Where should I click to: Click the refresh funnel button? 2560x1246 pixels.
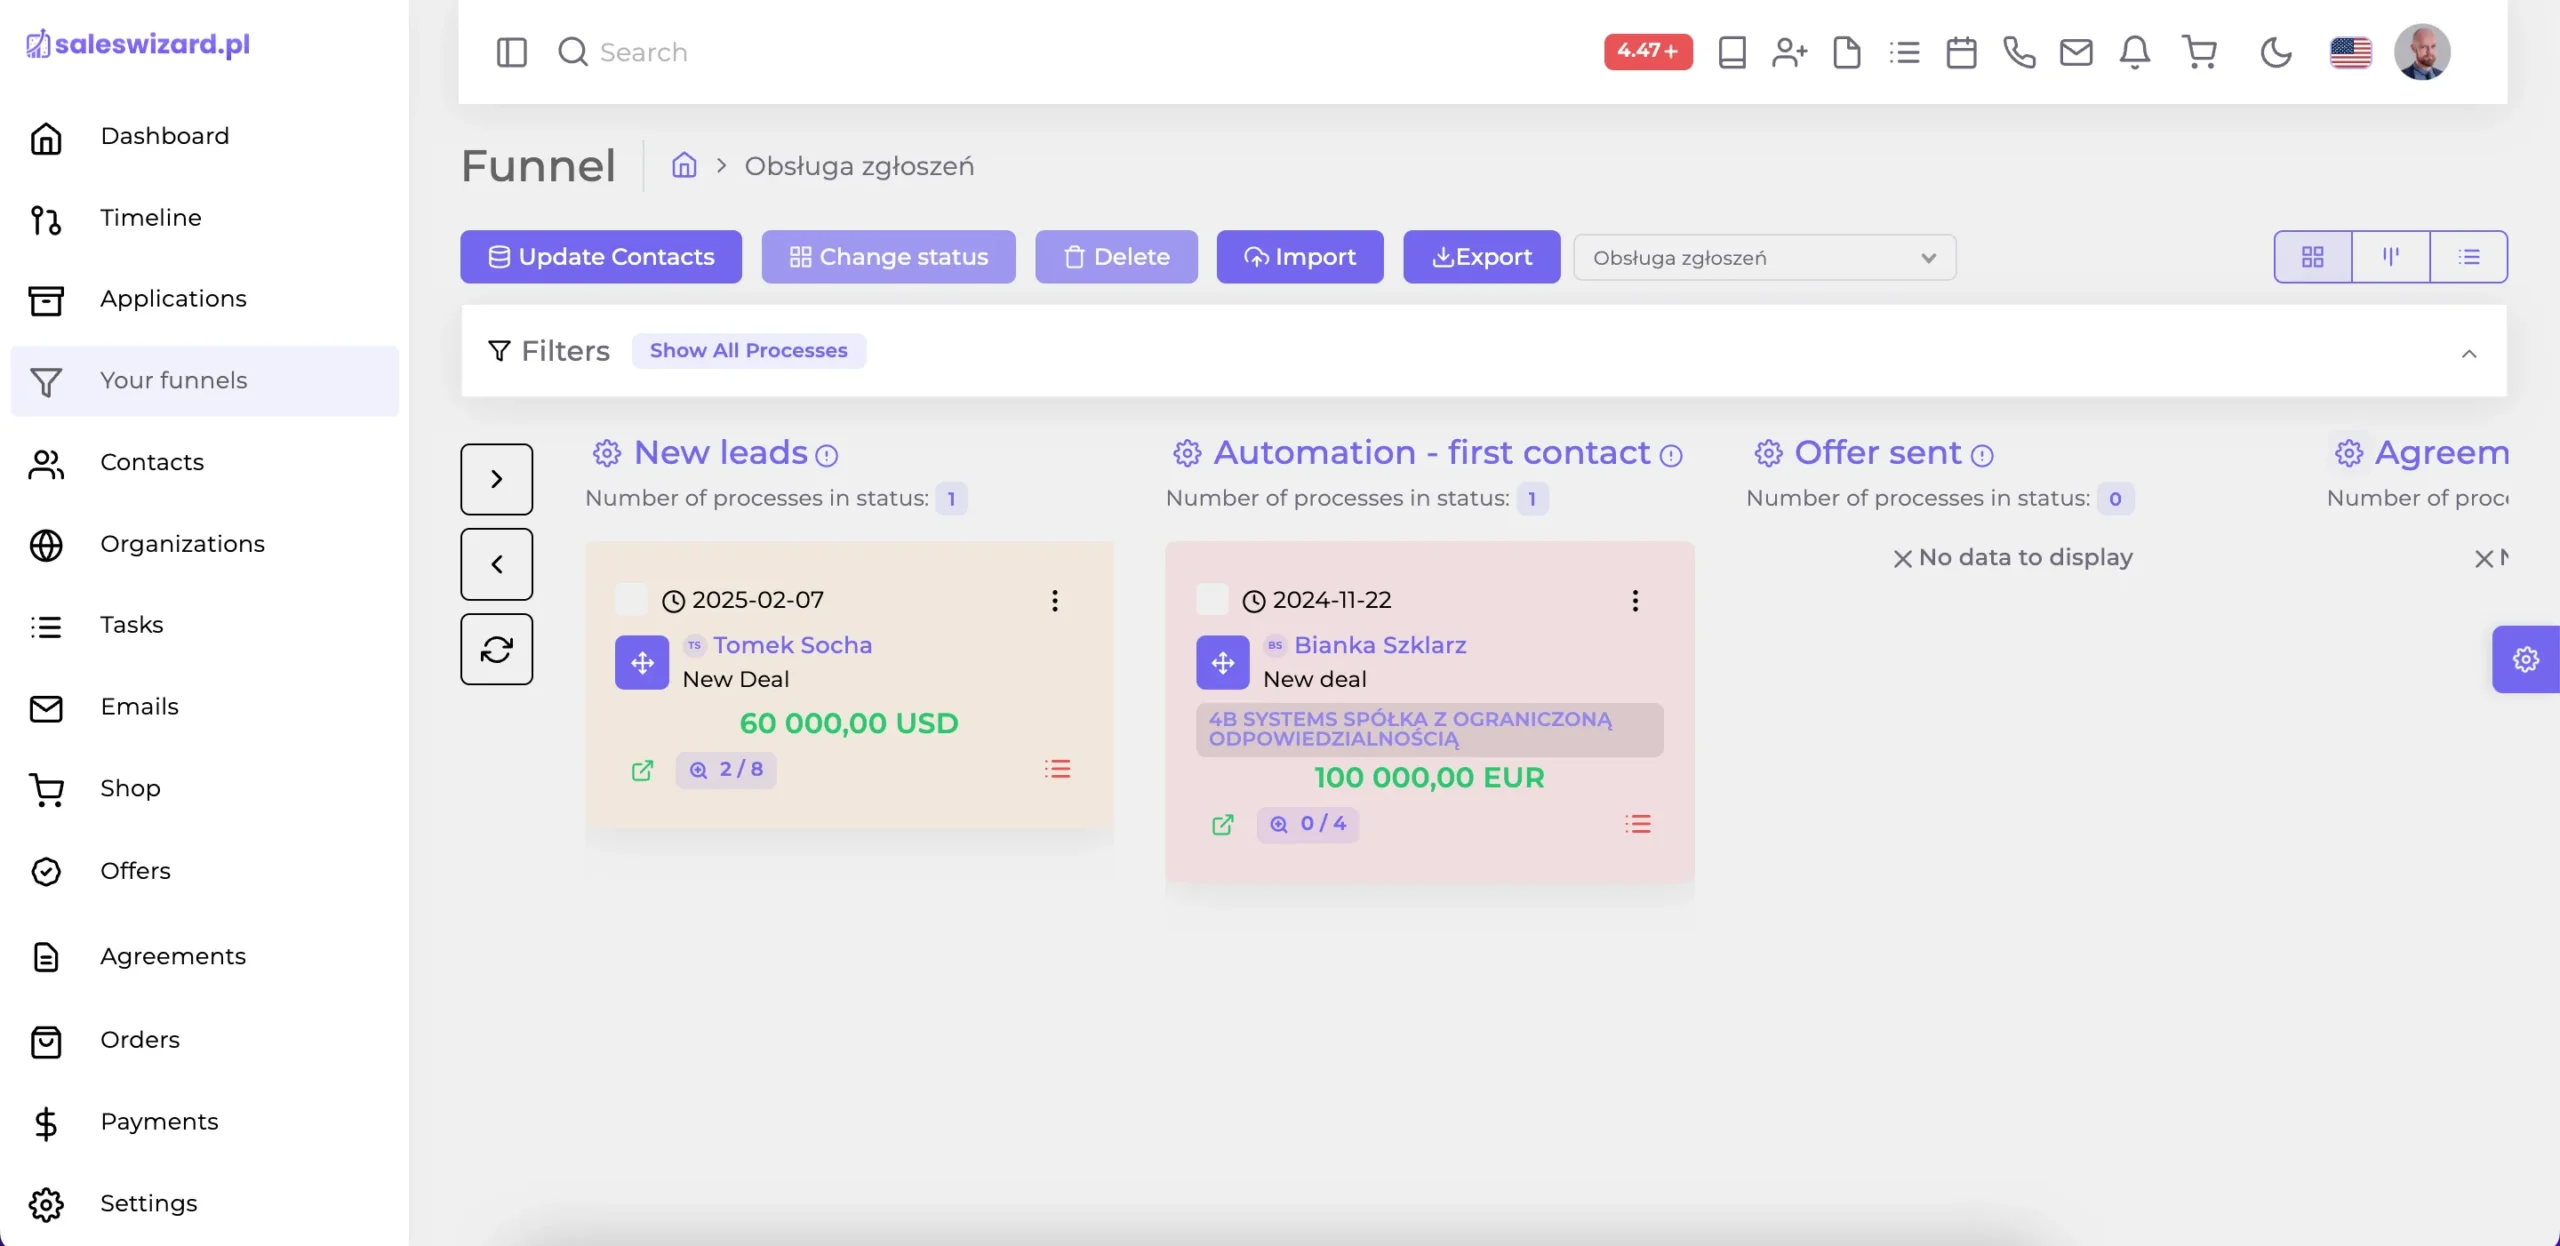(x=496, y=649)
